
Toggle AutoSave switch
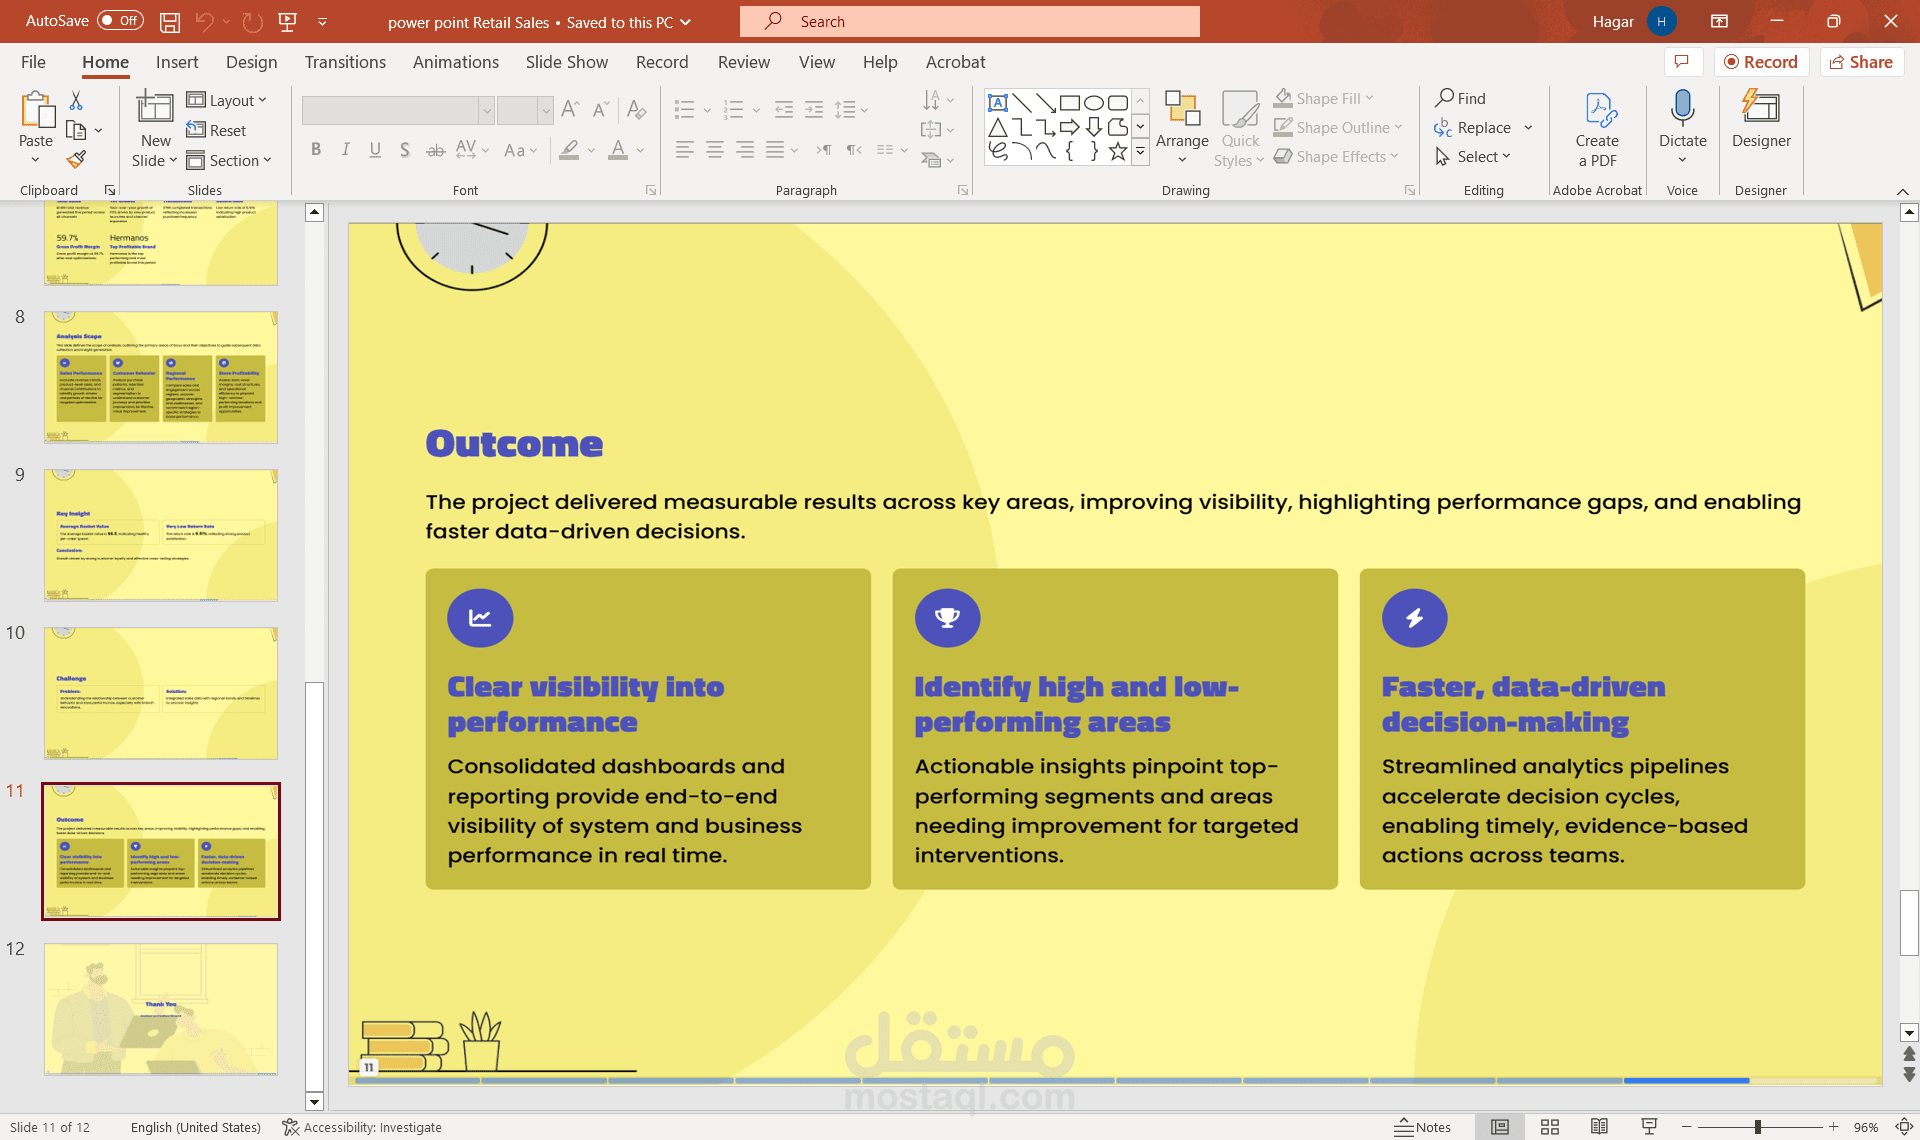(x=120, y=21)
